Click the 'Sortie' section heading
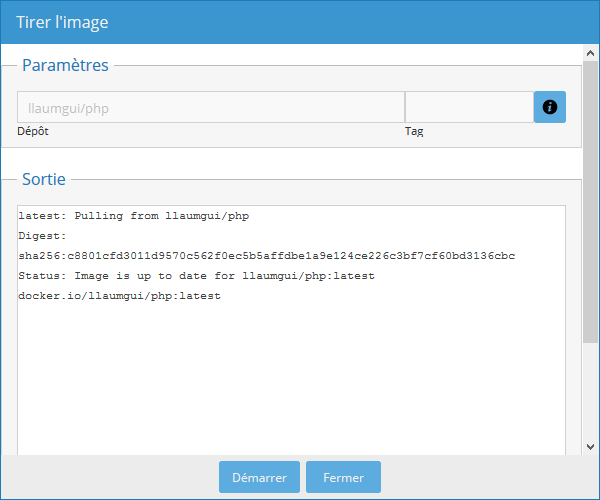 (44, 180)
